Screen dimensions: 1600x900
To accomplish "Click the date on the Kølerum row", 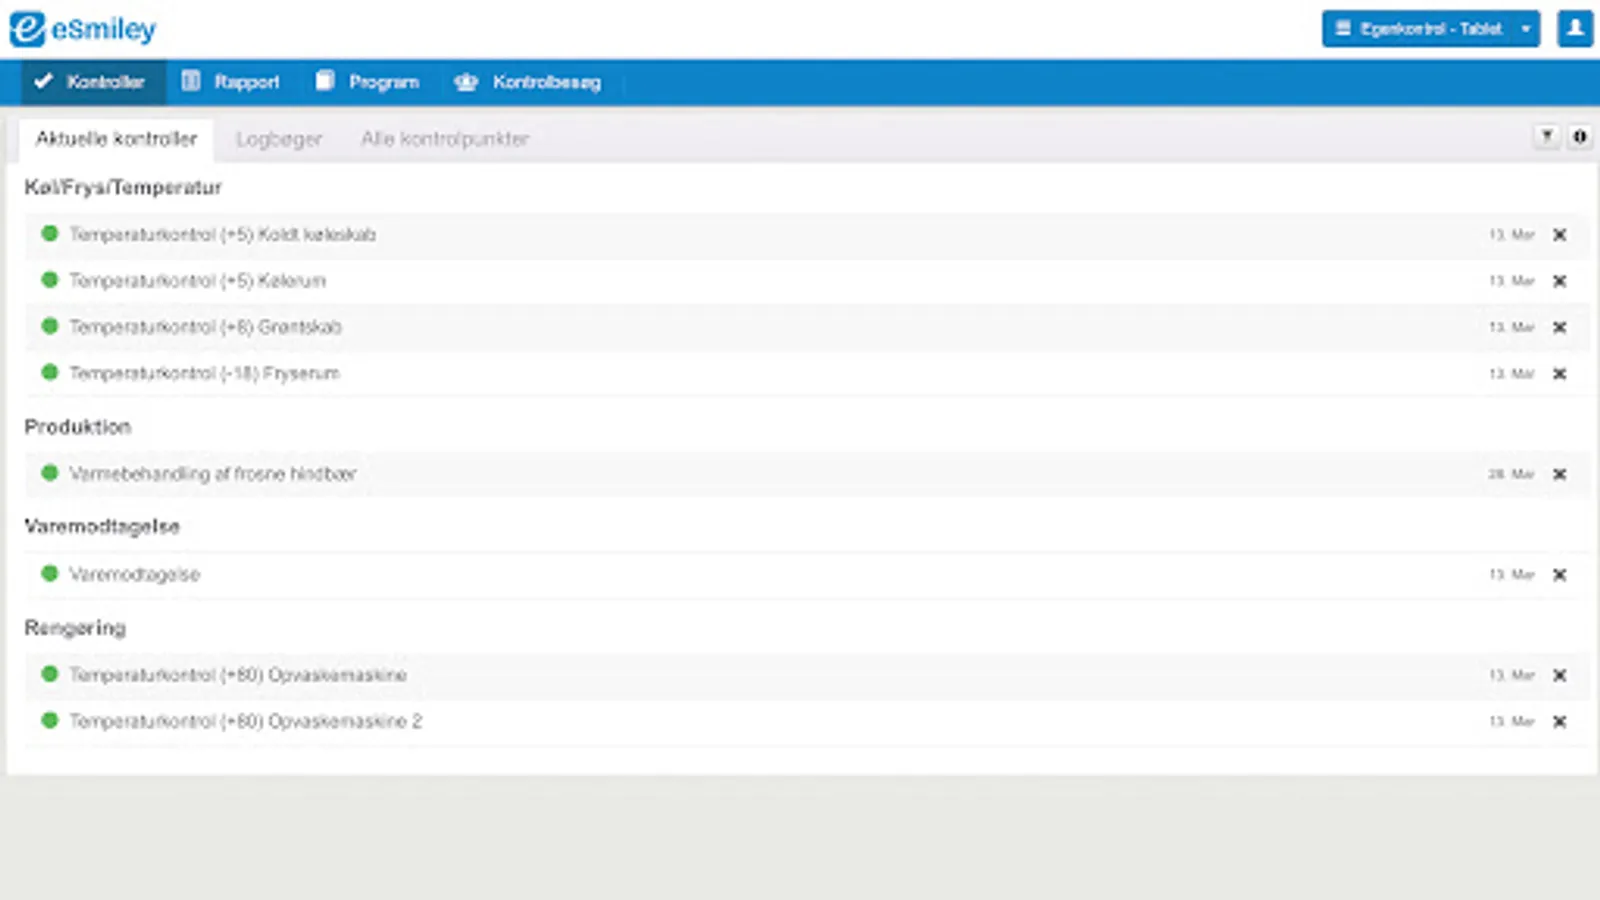I will click(x=1511, y=281).
